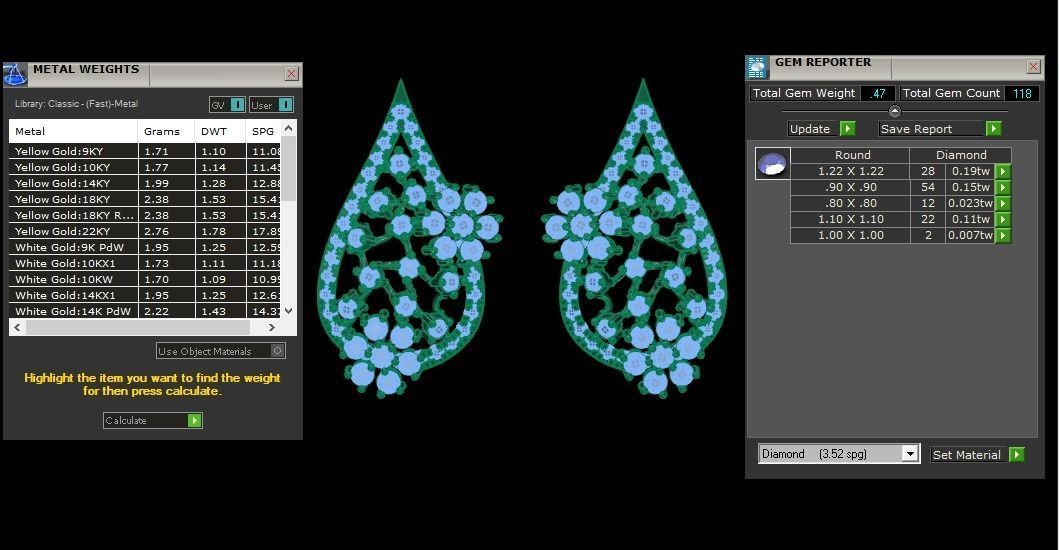1059x550 pixels.
Task: Click the Metal Weights panel scale icon
Action: pyautogui.click(x=15, y=74)
